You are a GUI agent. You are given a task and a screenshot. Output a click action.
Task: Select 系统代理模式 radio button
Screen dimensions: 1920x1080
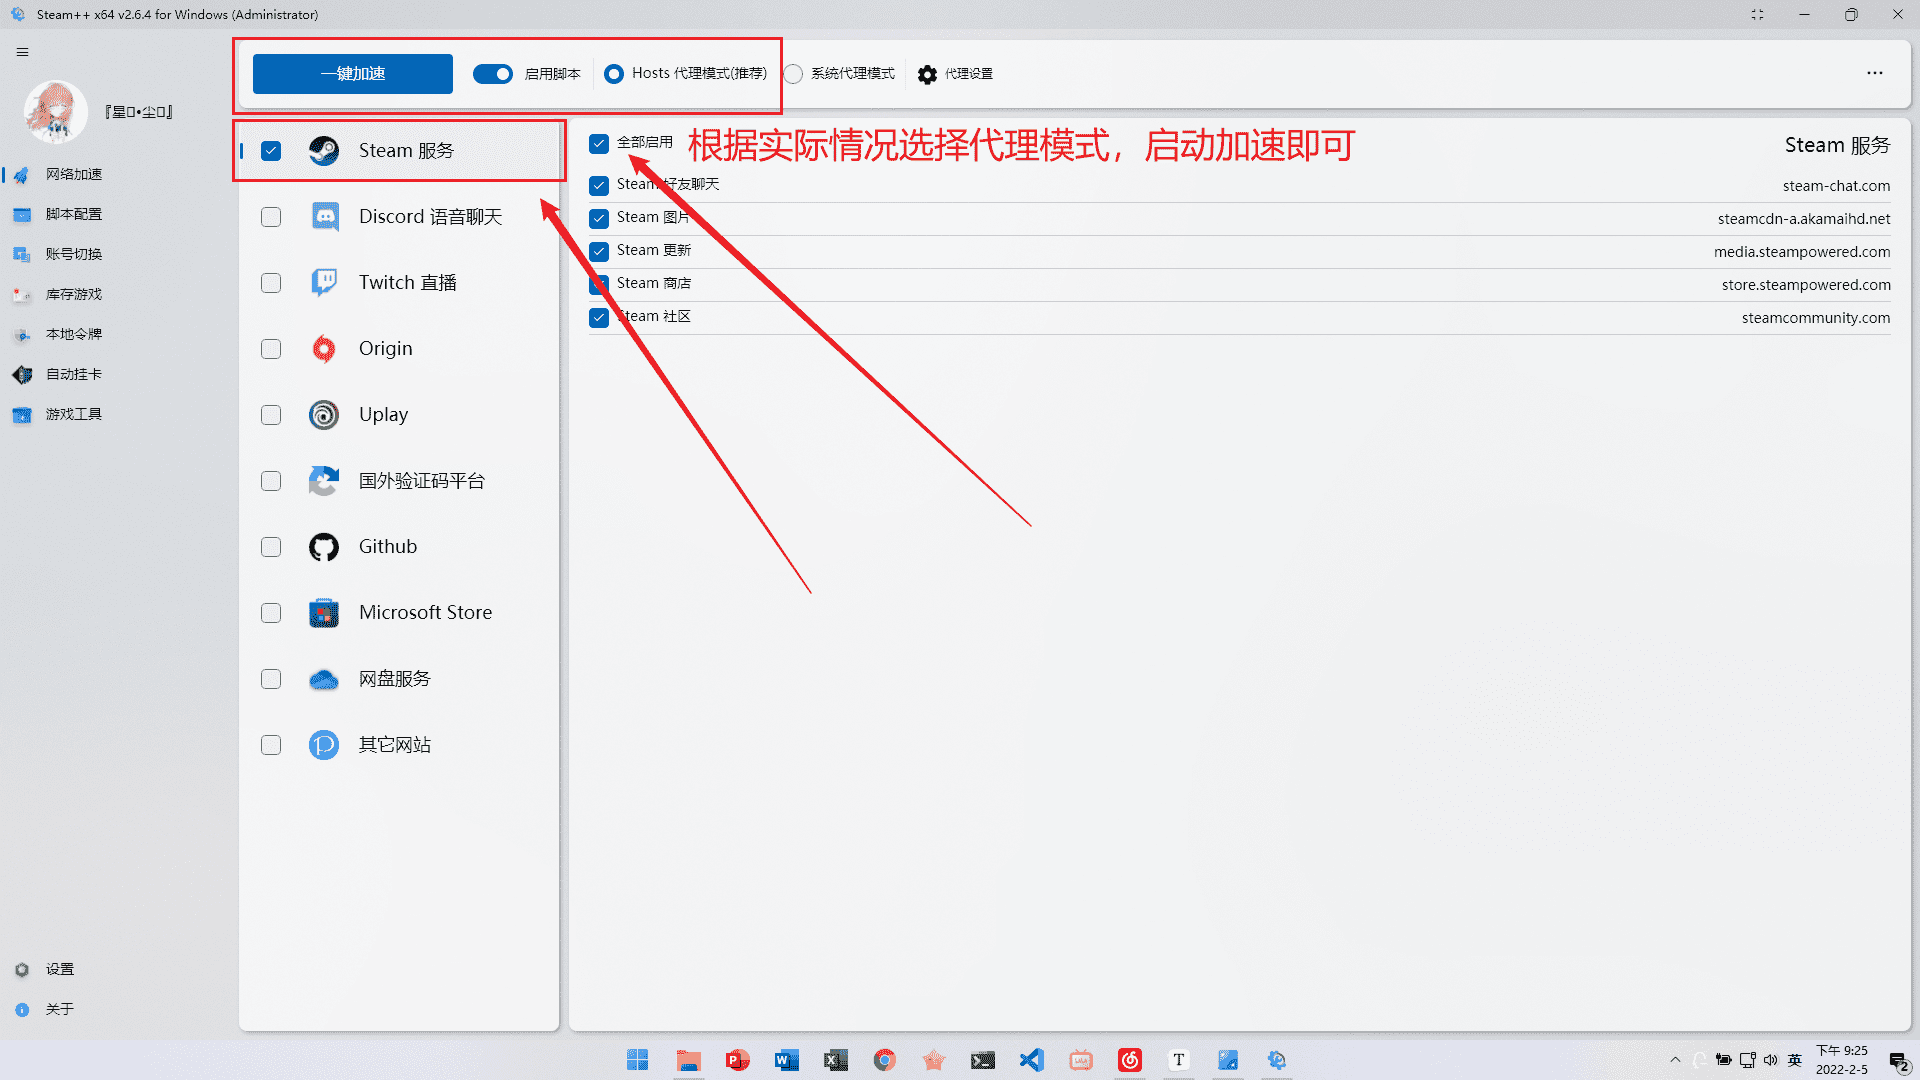tap(793, 74)
